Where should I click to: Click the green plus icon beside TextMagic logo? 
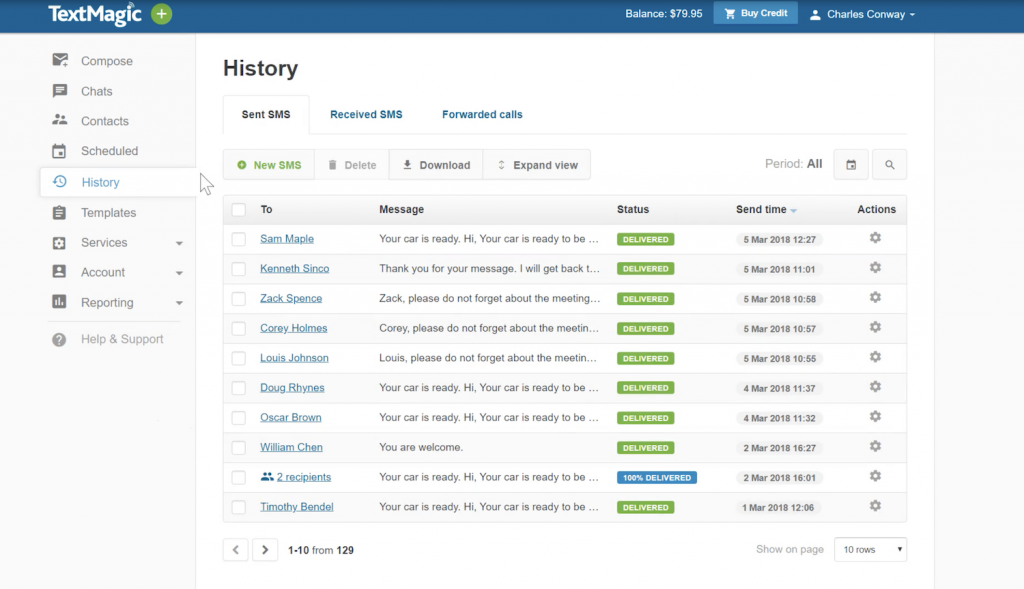[162, 14]
